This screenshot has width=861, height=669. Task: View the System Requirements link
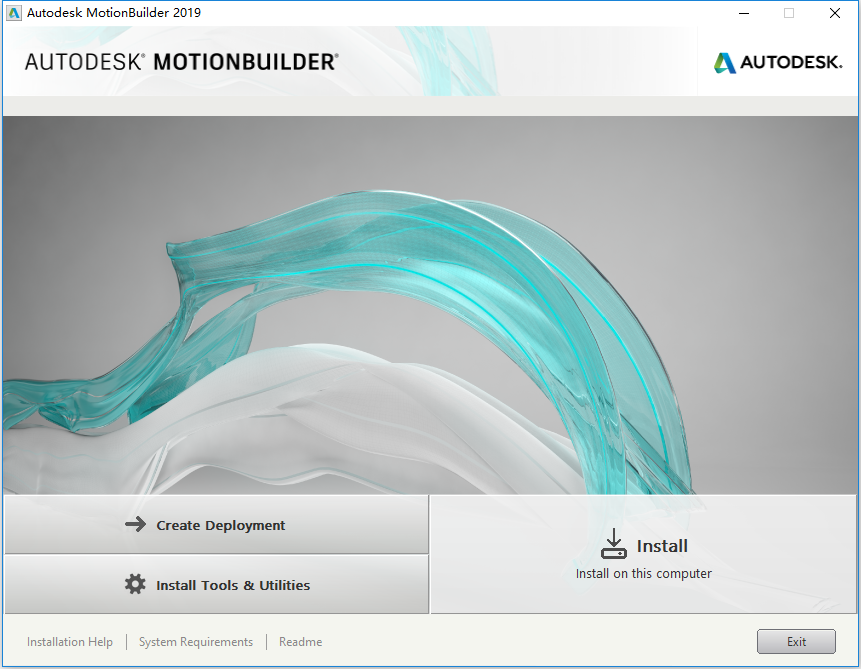pos(196,642)
